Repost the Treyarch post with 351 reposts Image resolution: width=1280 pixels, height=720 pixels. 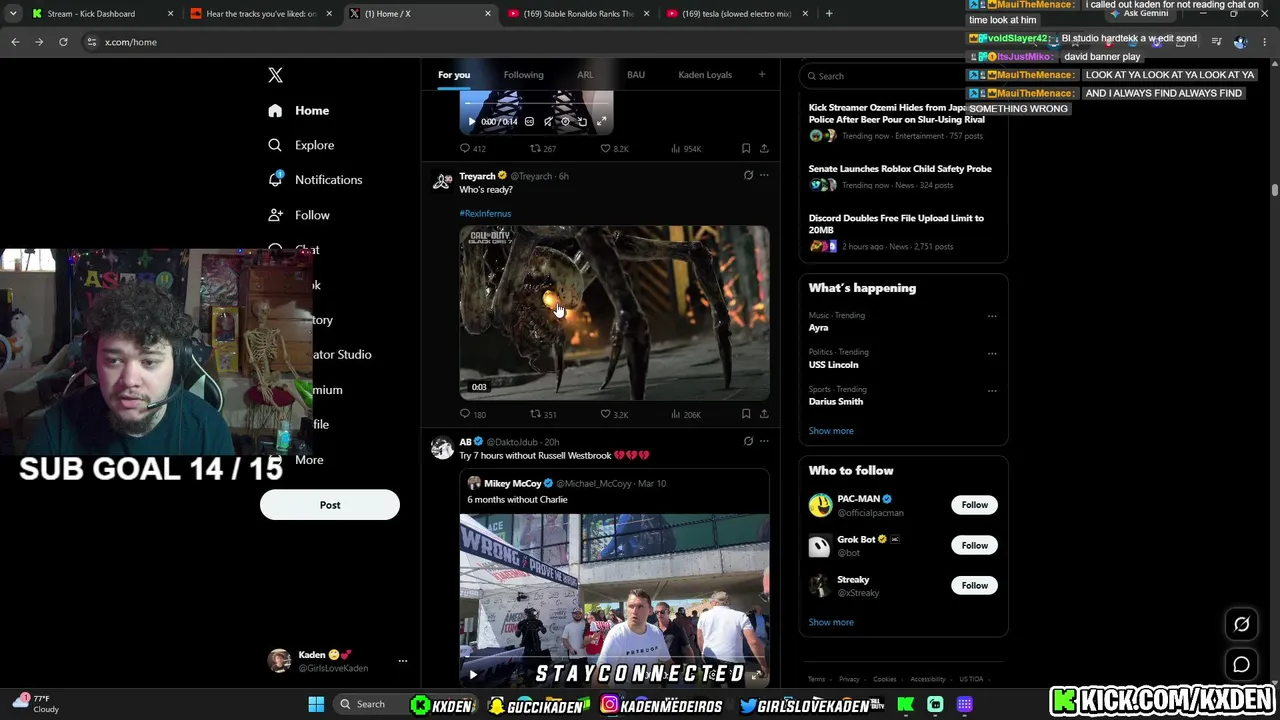point(542,414)
